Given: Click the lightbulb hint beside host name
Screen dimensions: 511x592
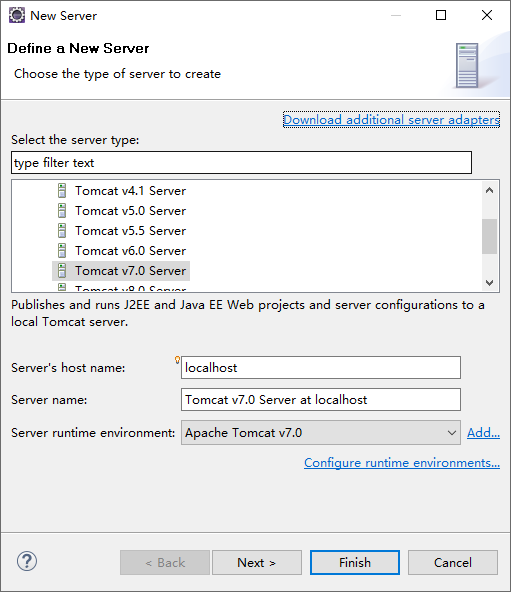Looking at the screenshot, I should point(177,360).
